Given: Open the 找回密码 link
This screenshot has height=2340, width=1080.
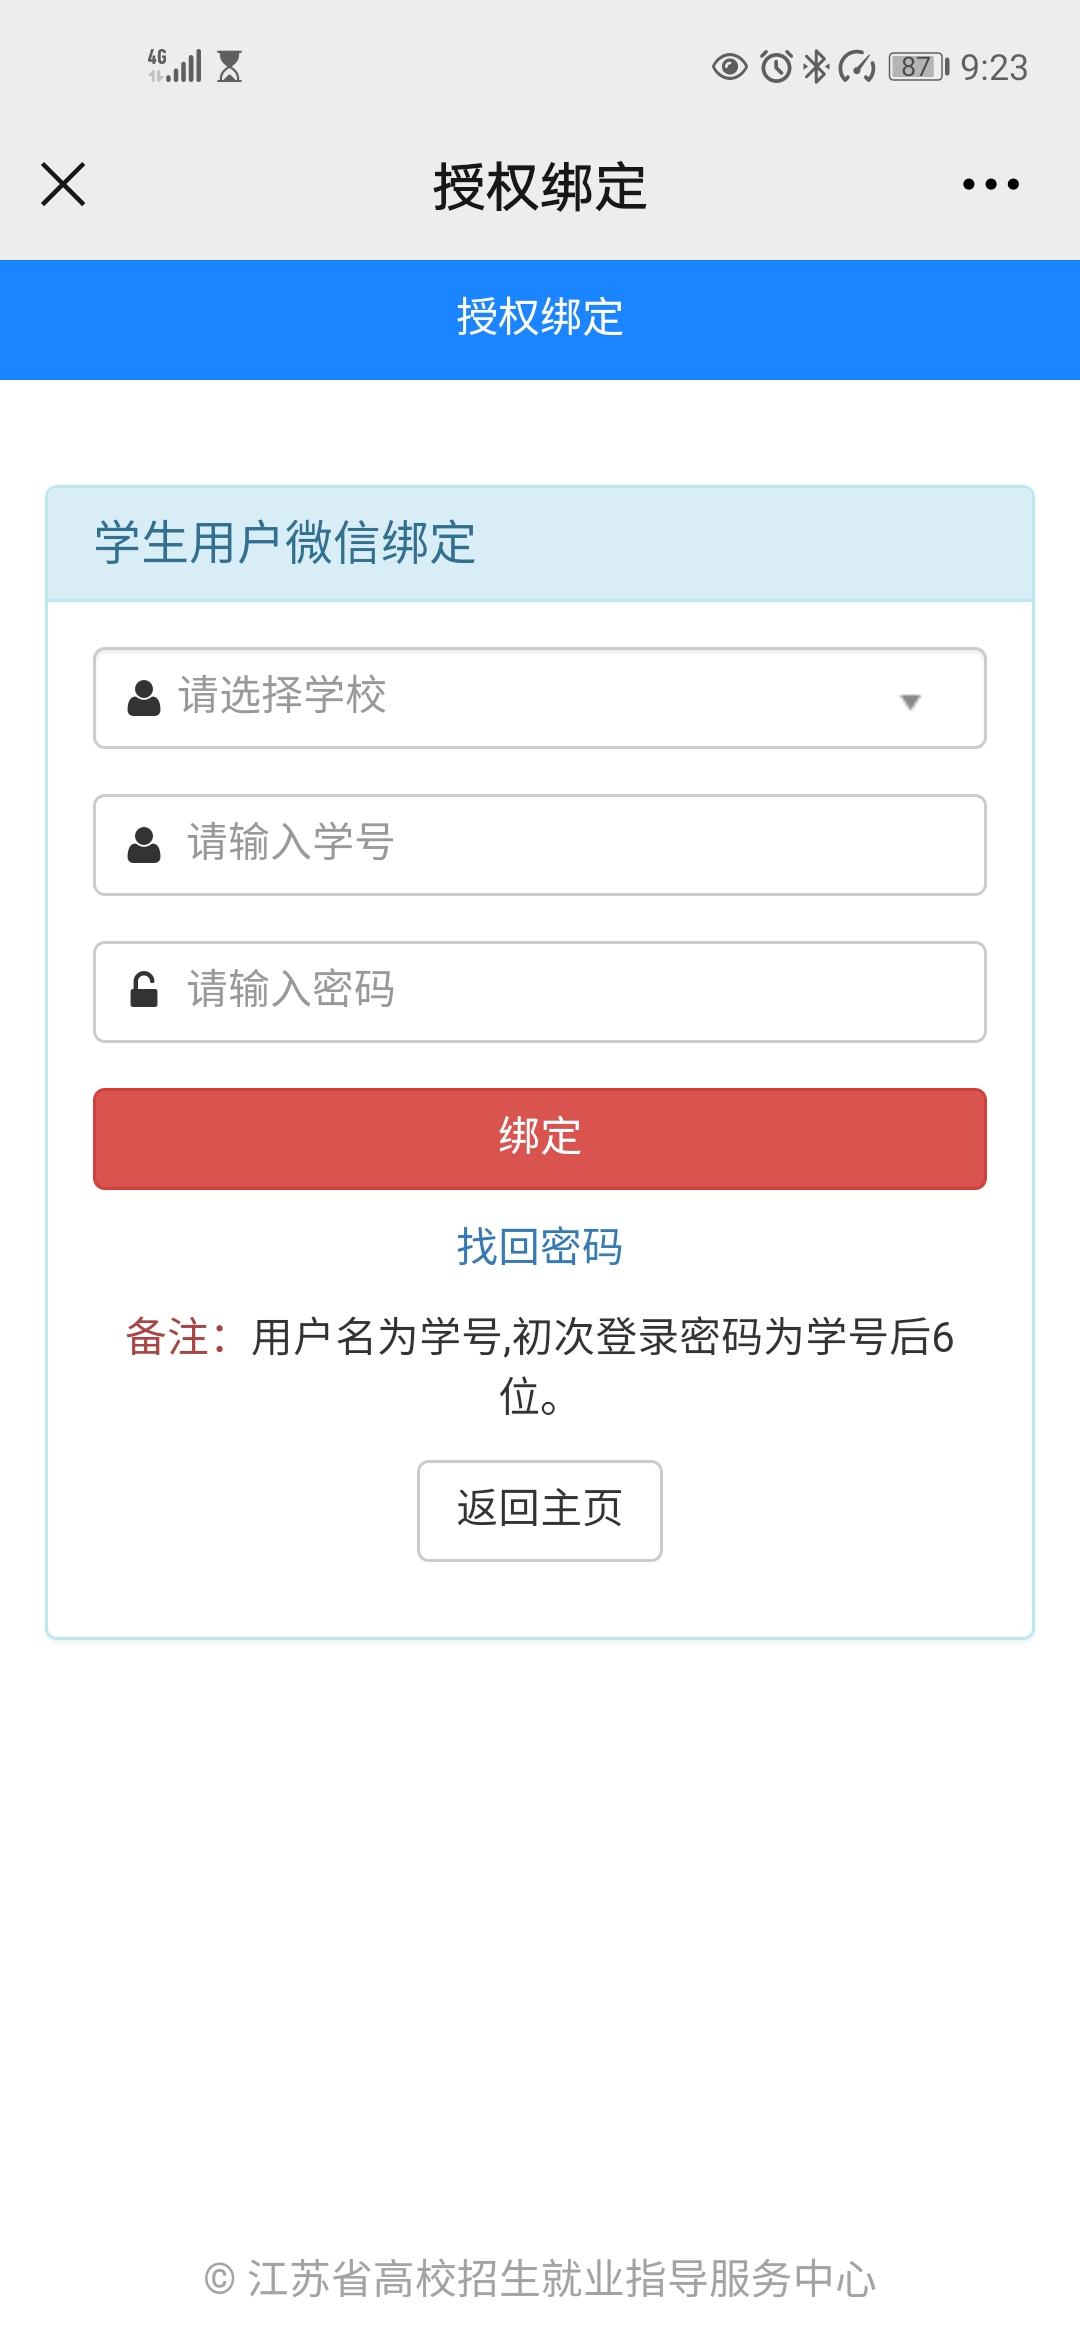Looking at the screenshot, I should (x=540, y=1247).
